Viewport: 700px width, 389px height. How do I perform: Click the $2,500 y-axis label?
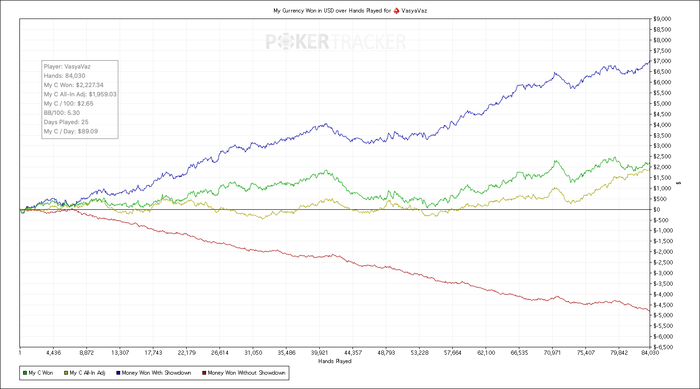click(x=662, y=157)
